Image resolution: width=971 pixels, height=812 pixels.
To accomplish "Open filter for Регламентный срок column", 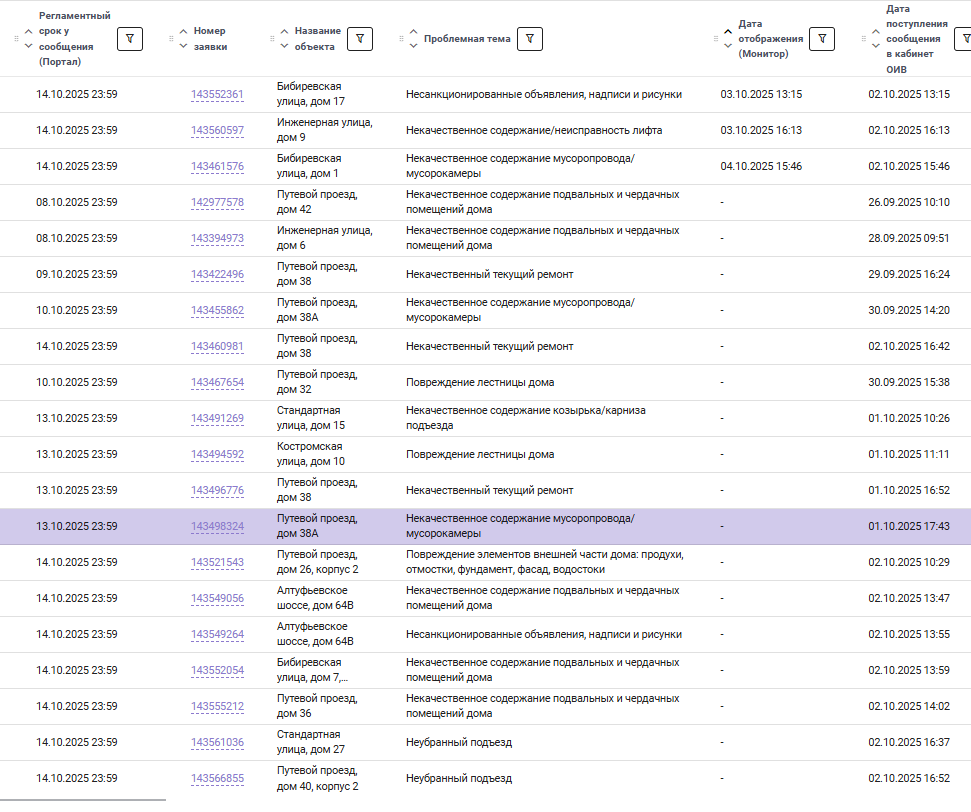I will (x=130, y=38).
